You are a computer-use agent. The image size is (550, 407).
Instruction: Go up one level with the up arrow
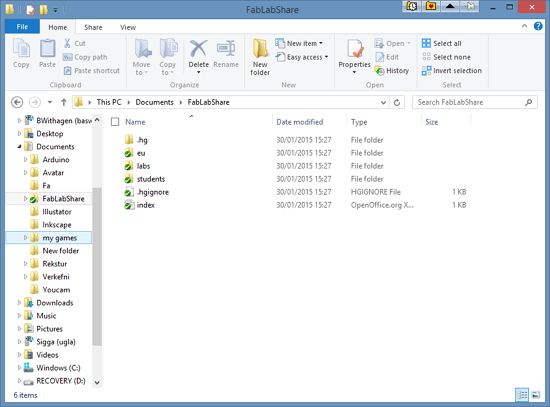63,102
